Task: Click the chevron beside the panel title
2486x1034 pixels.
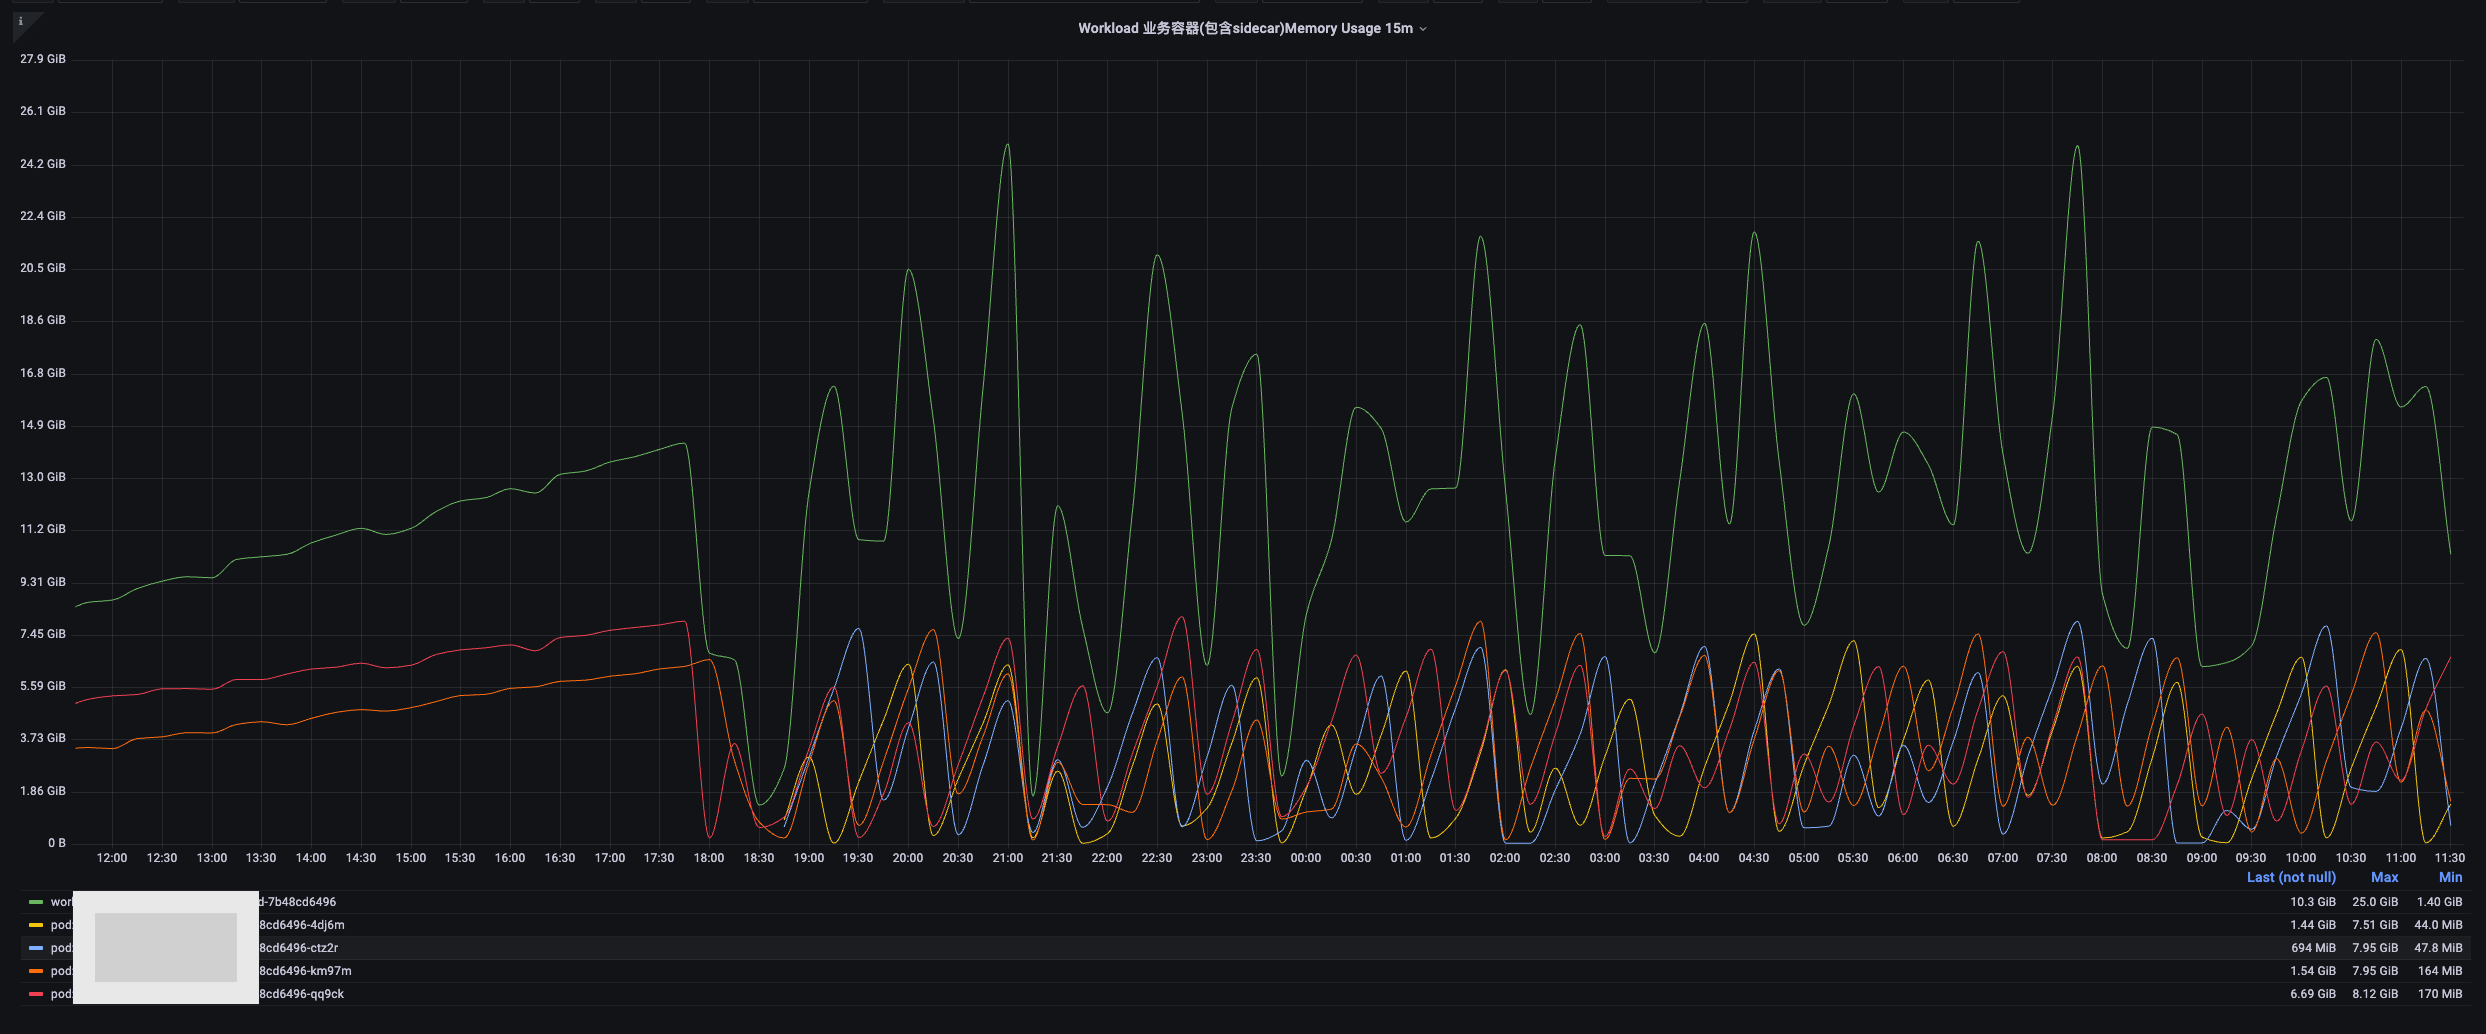Action: pos(1423,29)
